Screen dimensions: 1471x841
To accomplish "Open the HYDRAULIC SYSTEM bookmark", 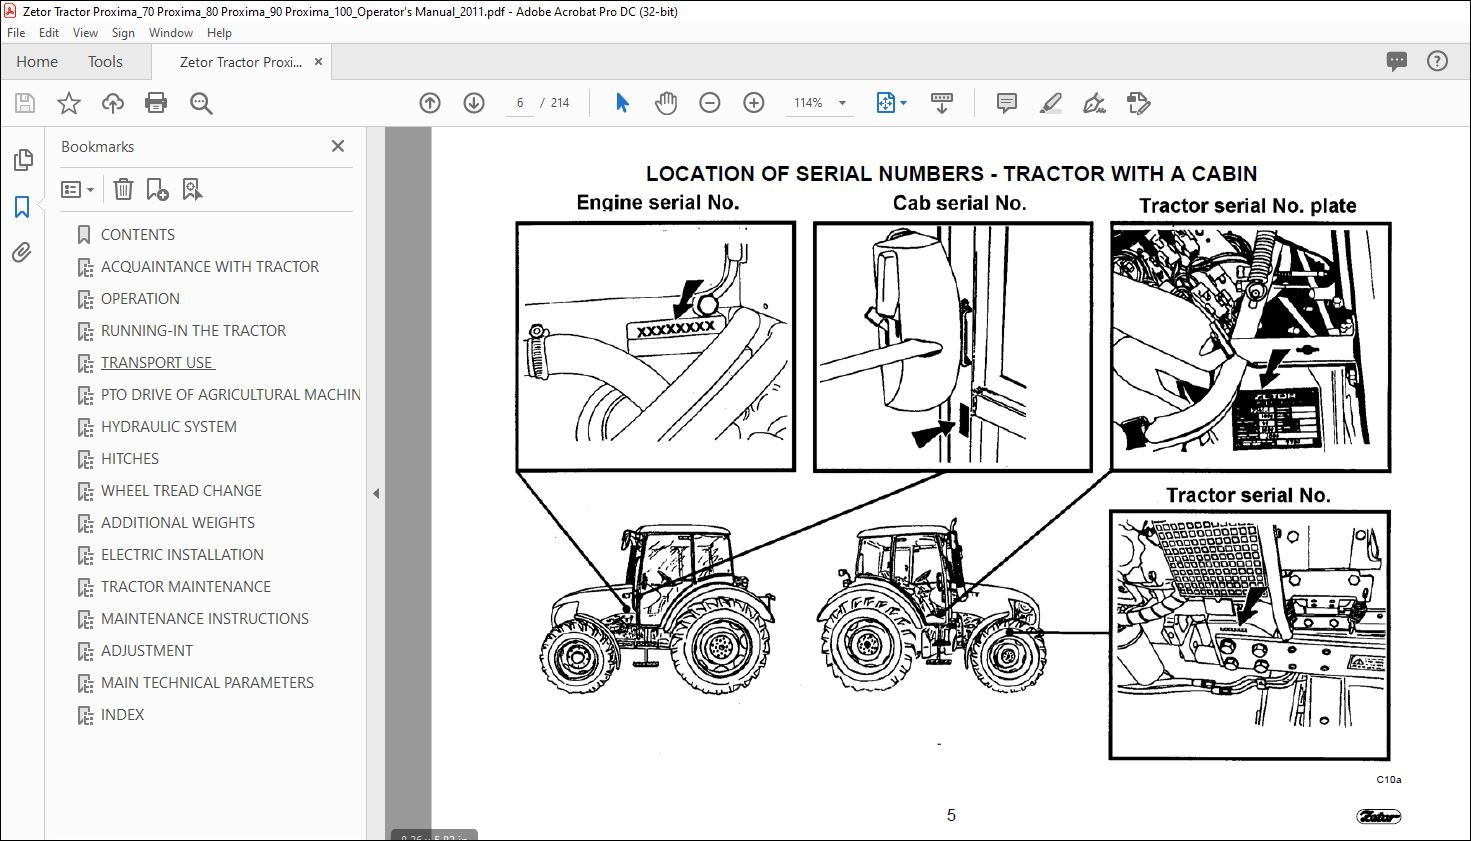I will (x=169, y=427).
